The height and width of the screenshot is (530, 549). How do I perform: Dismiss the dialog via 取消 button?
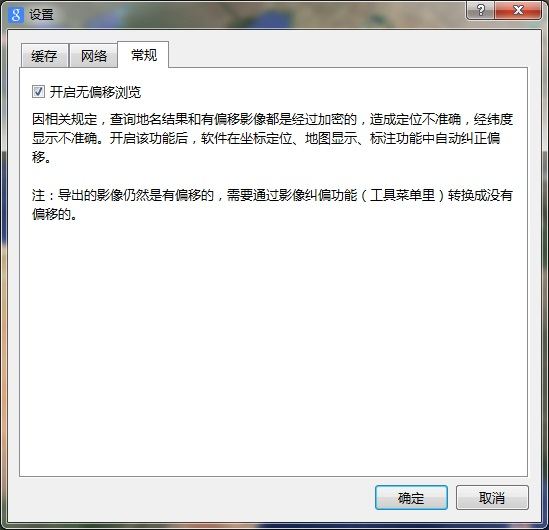[x=492, y=497]
